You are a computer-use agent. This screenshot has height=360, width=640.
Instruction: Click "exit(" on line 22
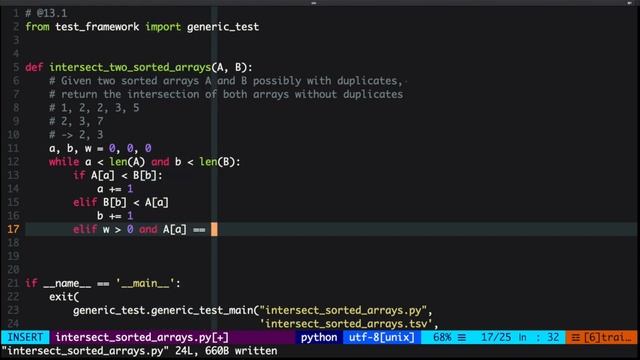[64, 297]
